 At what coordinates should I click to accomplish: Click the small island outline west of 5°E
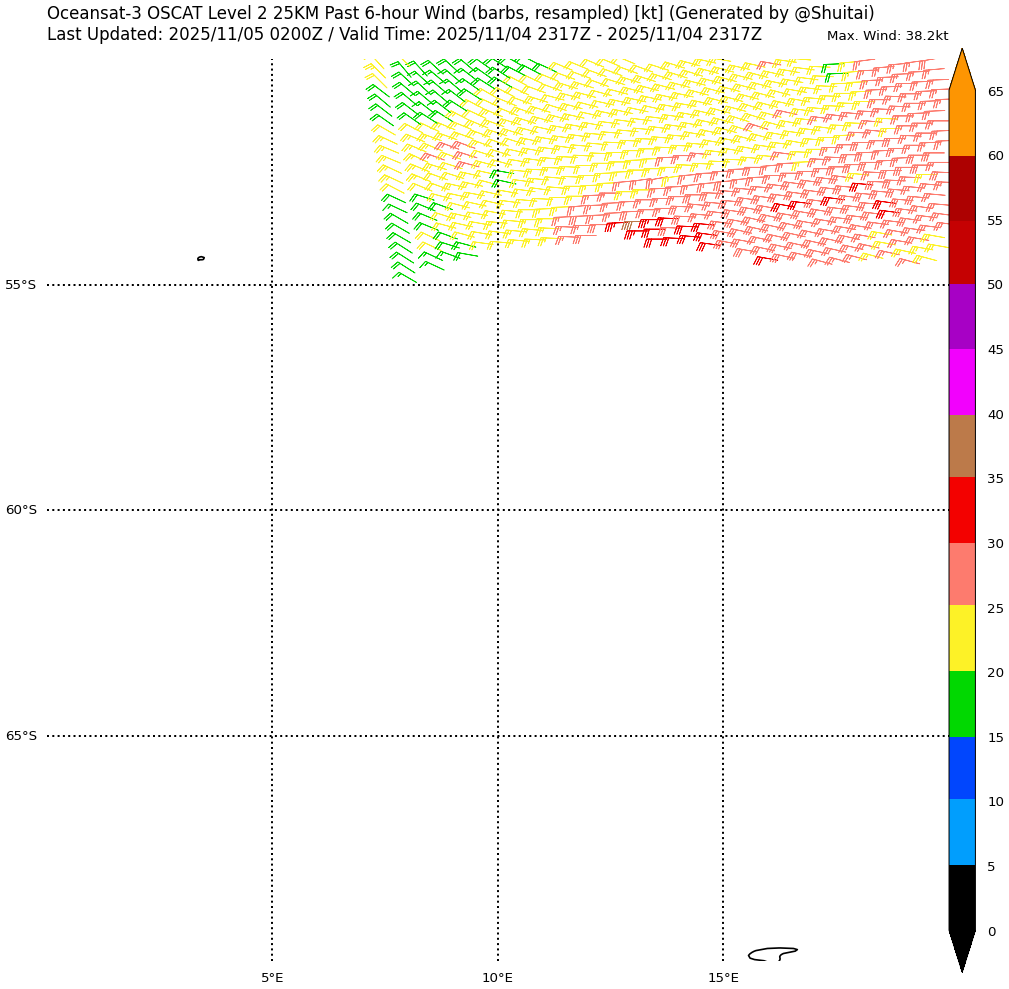pyautogui.click(x=201, y=258)
